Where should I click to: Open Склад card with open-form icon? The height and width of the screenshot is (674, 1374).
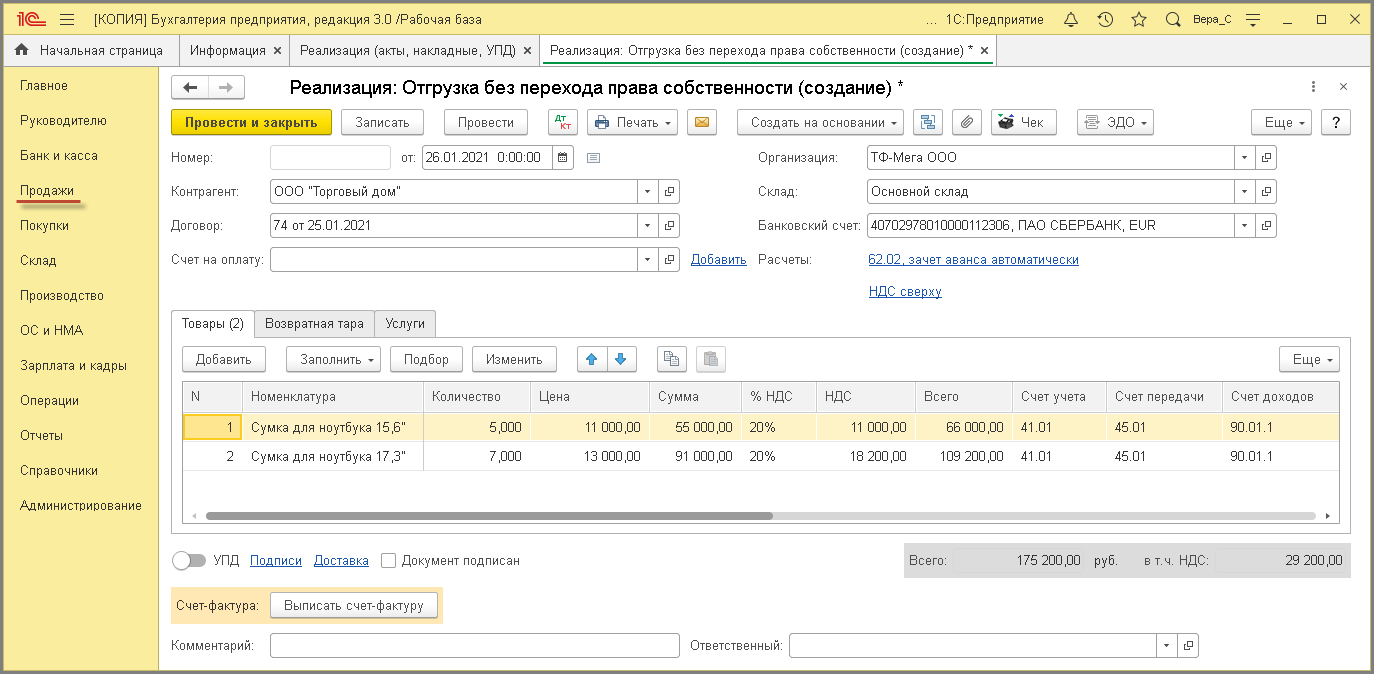[1266, 191]
